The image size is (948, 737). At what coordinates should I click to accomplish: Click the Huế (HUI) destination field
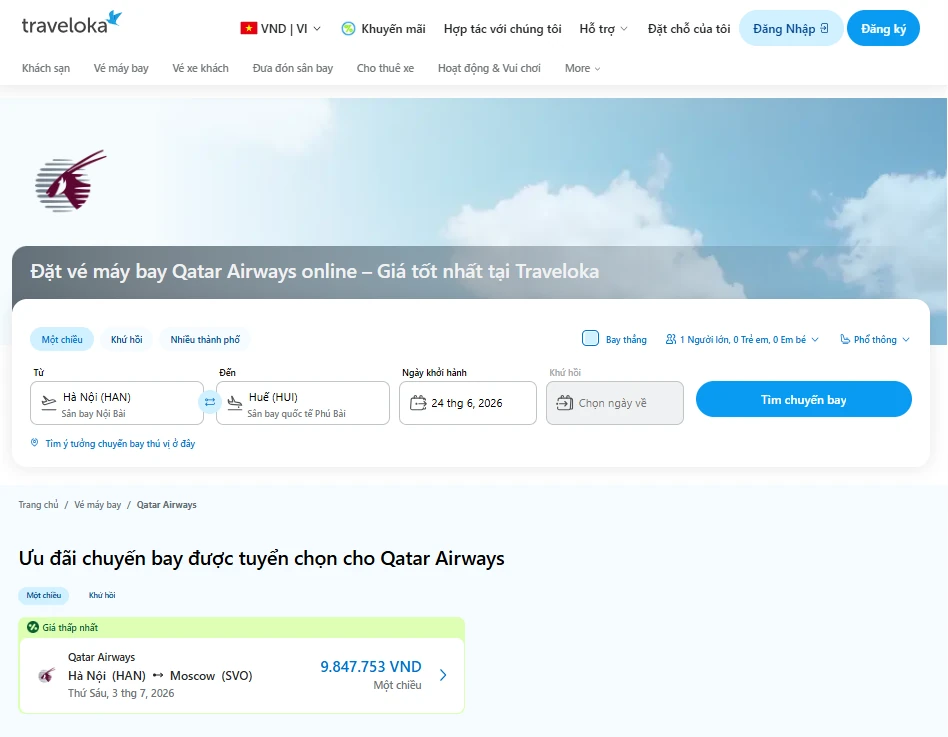pyautogui.click(x=303, y=403)
